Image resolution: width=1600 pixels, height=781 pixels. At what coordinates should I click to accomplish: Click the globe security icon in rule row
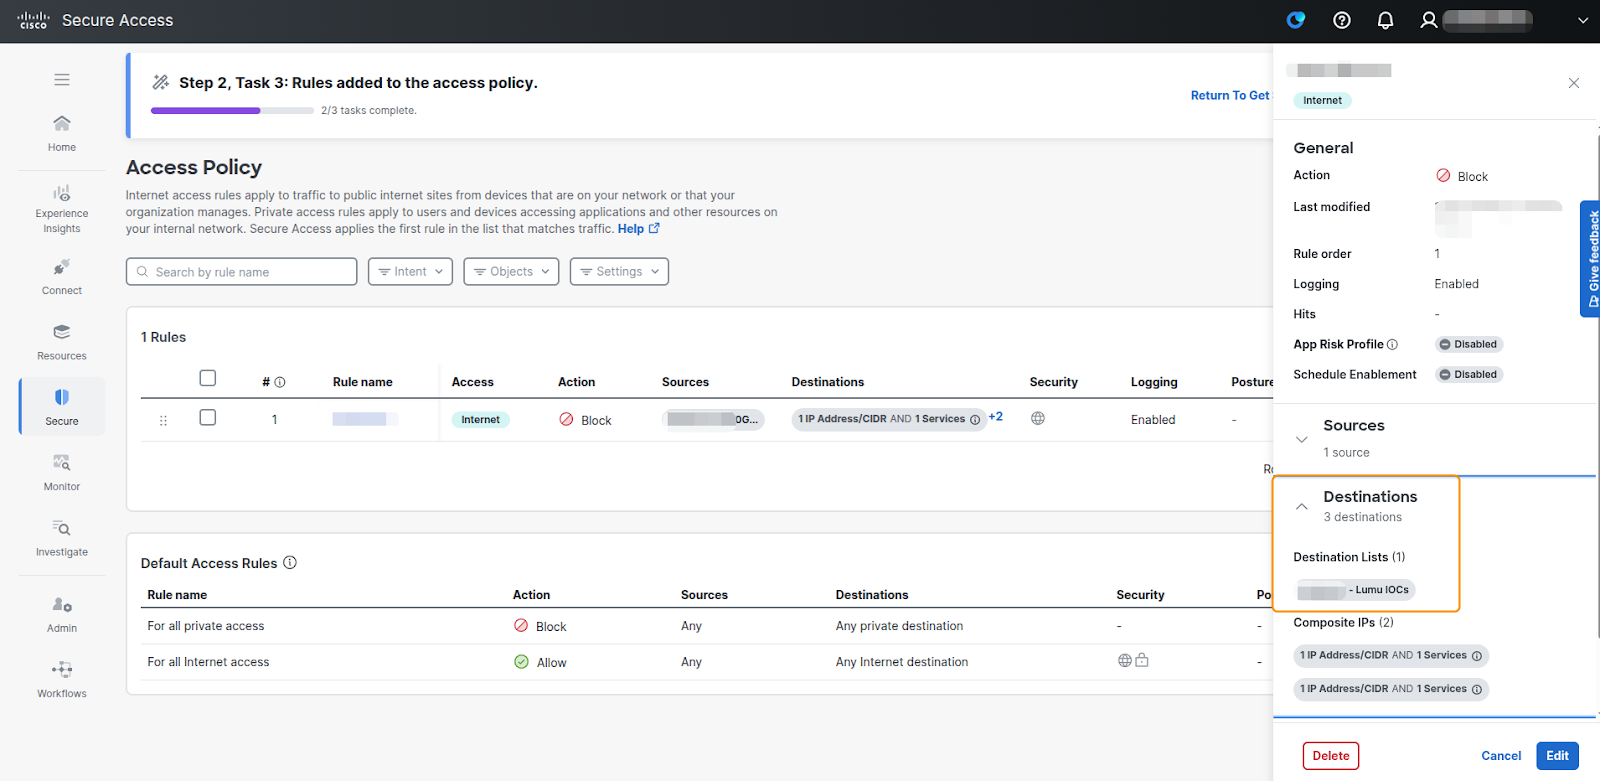point(1038,419)
